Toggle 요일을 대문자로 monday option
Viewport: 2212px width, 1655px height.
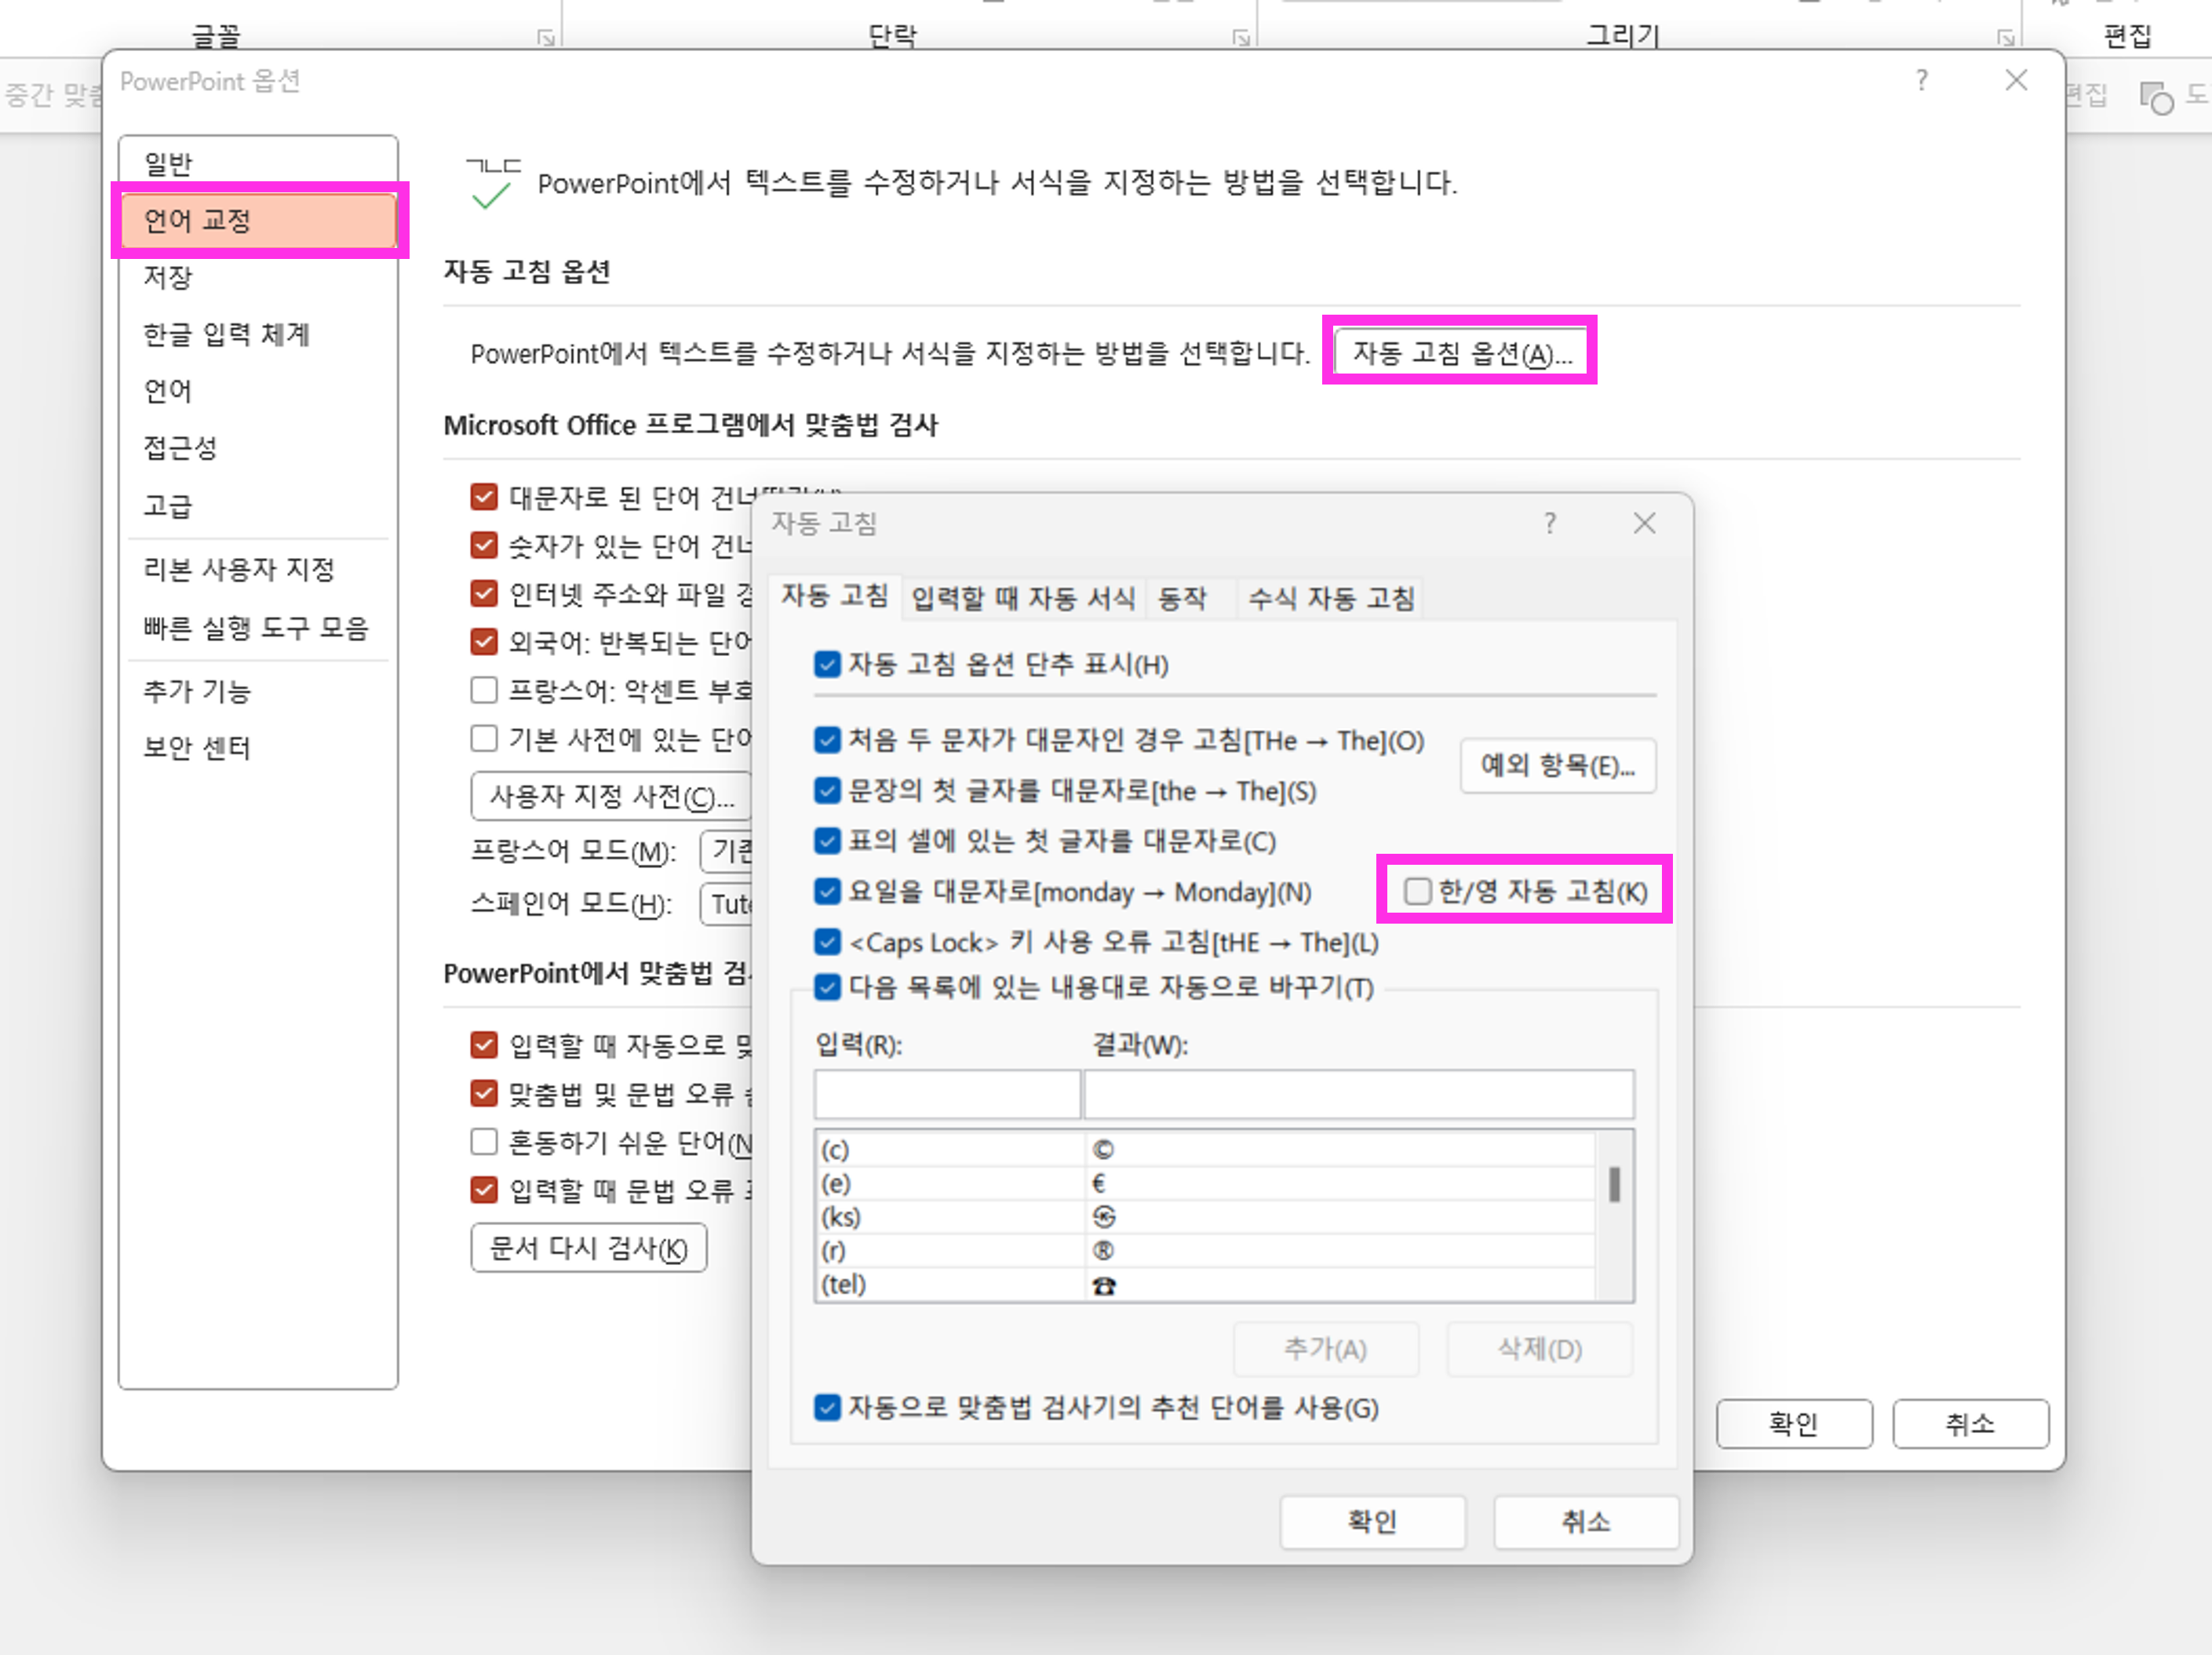point(827,891)
